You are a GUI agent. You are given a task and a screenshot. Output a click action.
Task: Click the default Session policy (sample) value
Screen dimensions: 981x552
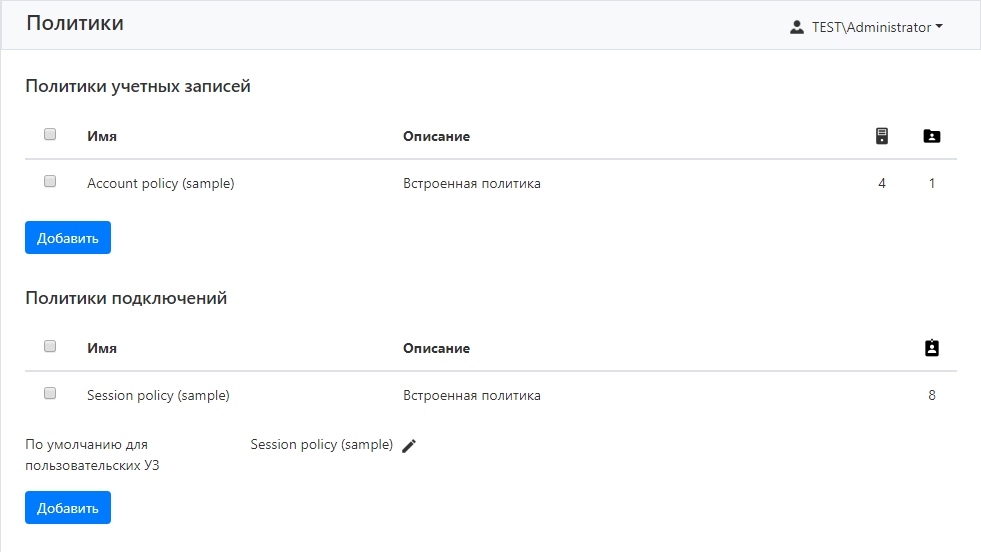pyautogui.click(x=321, y=444)
